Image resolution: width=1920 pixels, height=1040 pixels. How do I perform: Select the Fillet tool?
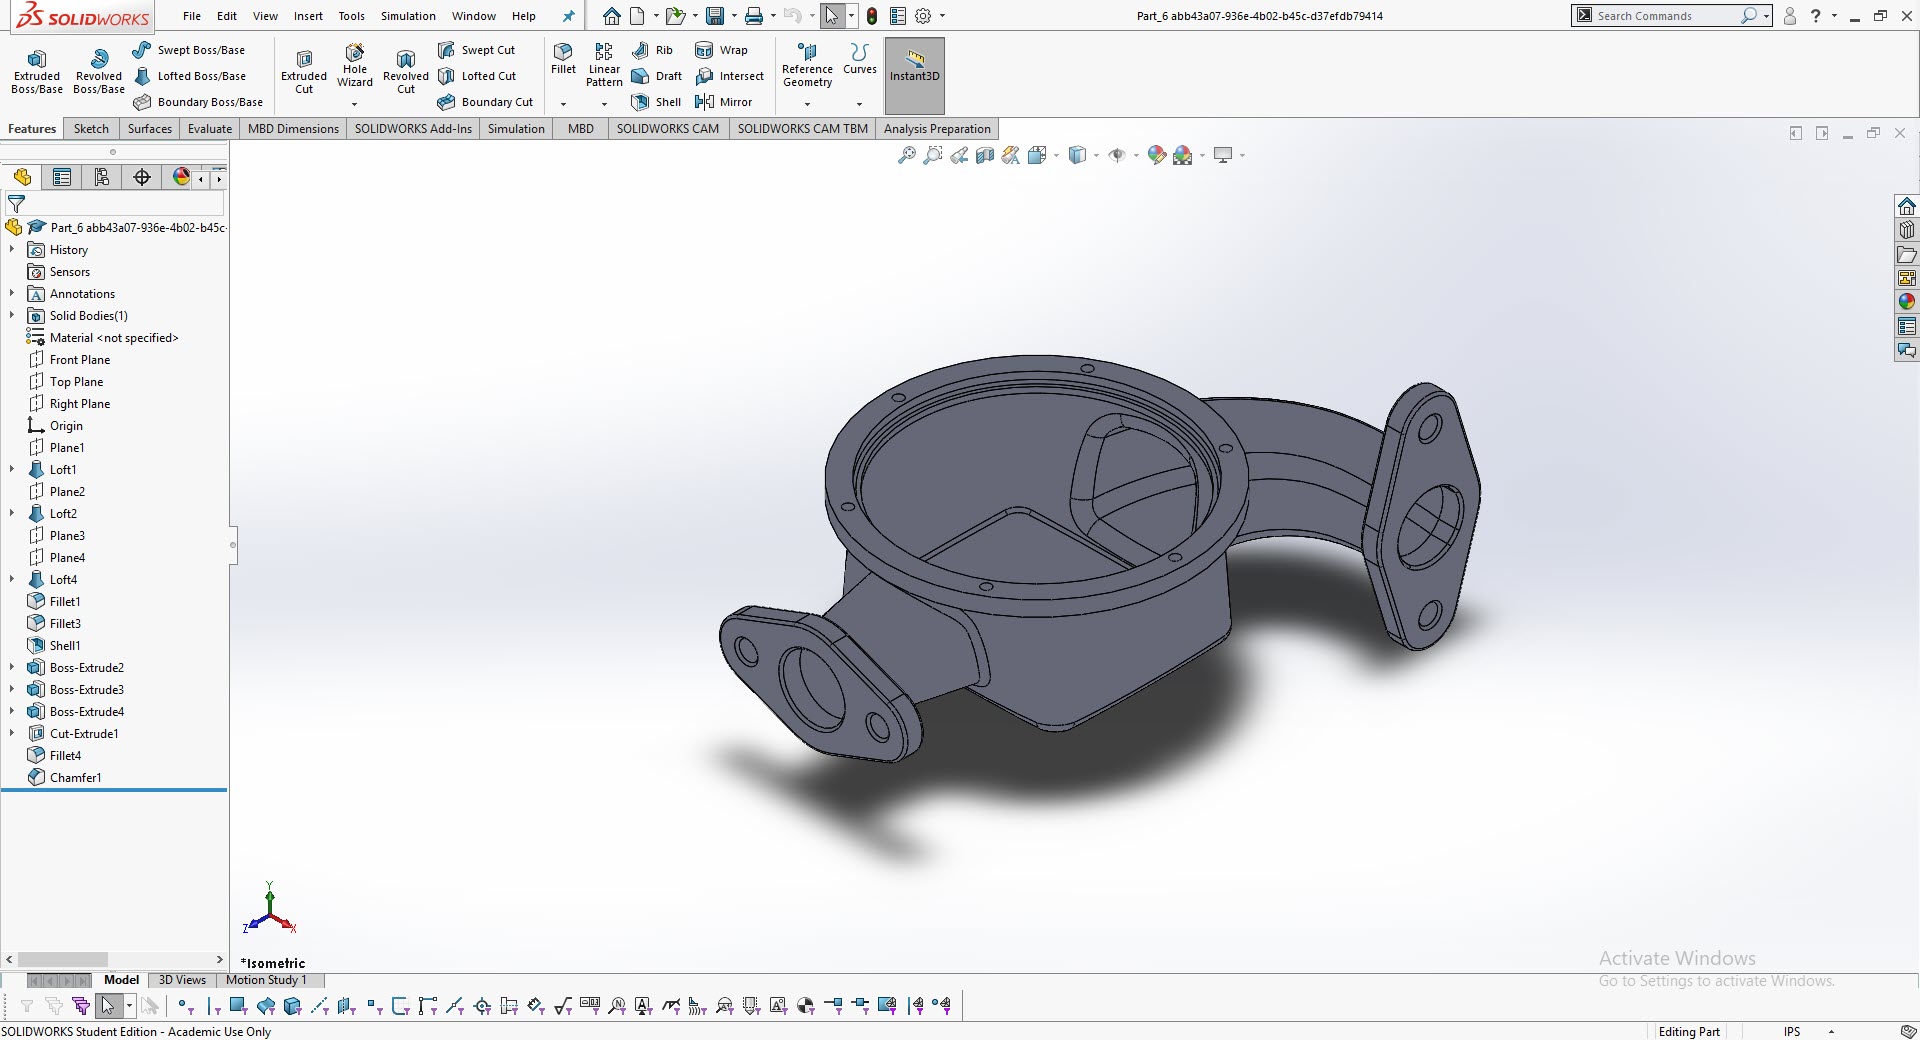pyautogui.click(x=563, y=58)
